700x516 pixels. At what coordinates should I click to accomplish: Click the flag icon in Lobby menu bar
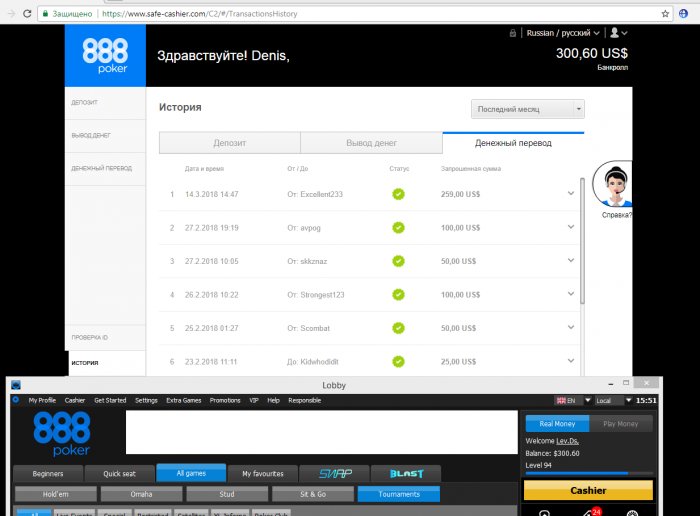tap(561, 400)
